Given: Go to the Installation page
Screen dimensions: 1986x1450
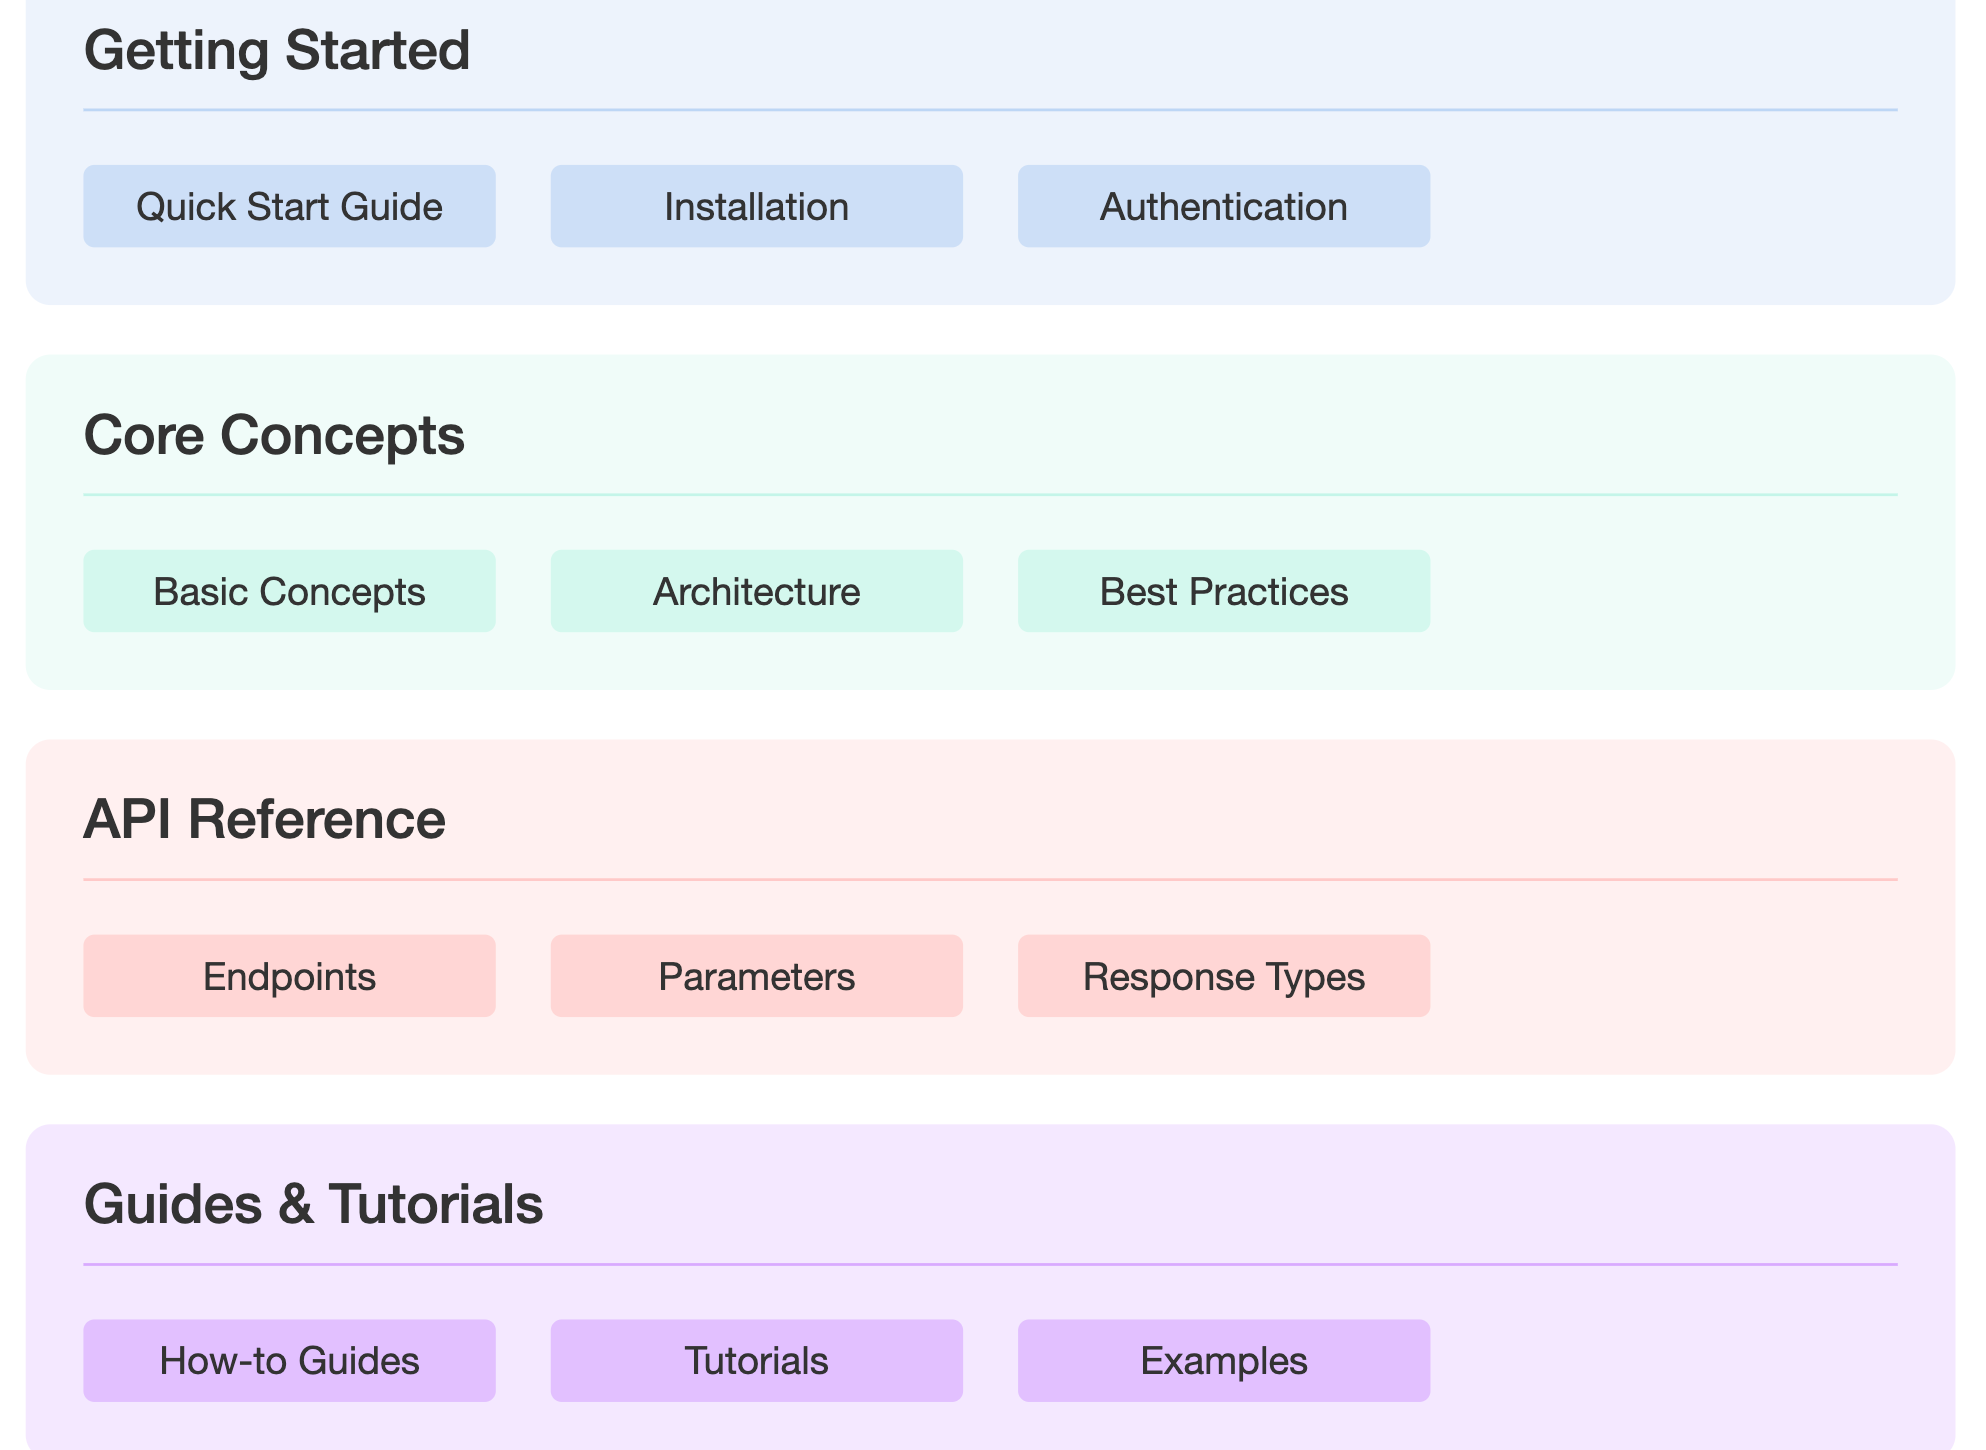Looking at the screenshot, I should pyautogui.click(x=756, y=206).
